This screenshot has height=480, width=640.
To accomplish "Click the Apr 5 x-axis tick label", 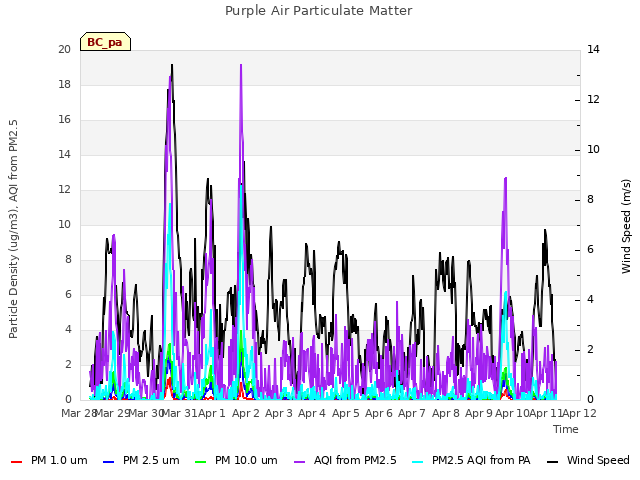I will click(x=346, y=413).
